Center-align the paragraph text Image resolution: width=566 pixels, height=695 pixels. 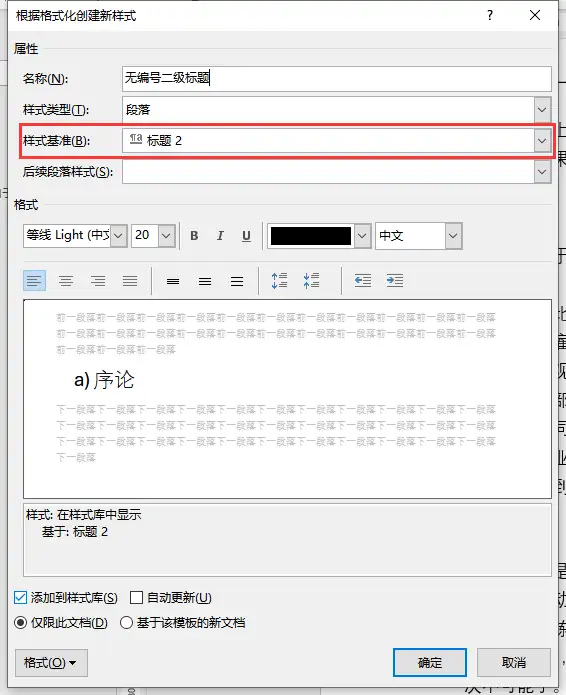pos(66,281)
